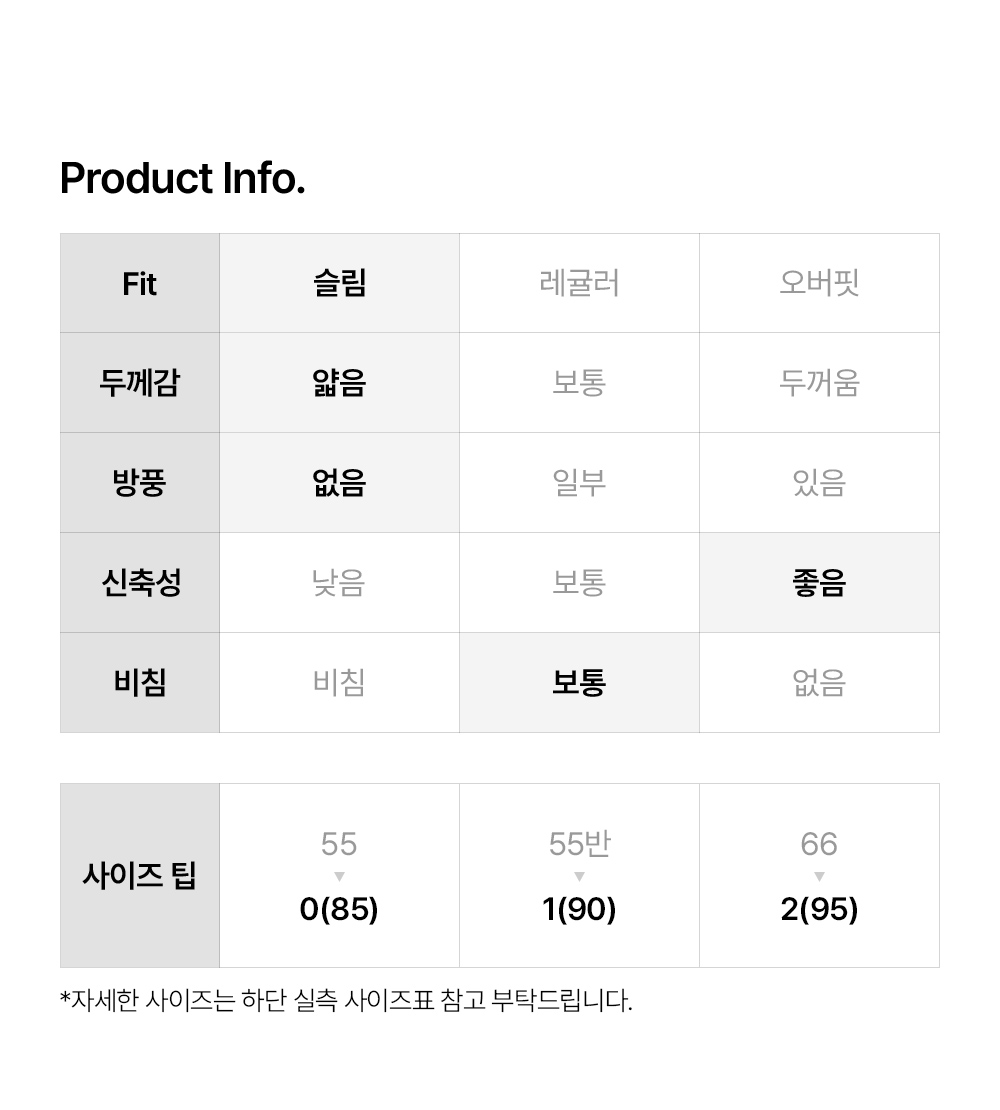This screenshot has width=1000, height=1110.
Task: Click the footnote about 실측 사이즈표
Action: coord(346,1000)
